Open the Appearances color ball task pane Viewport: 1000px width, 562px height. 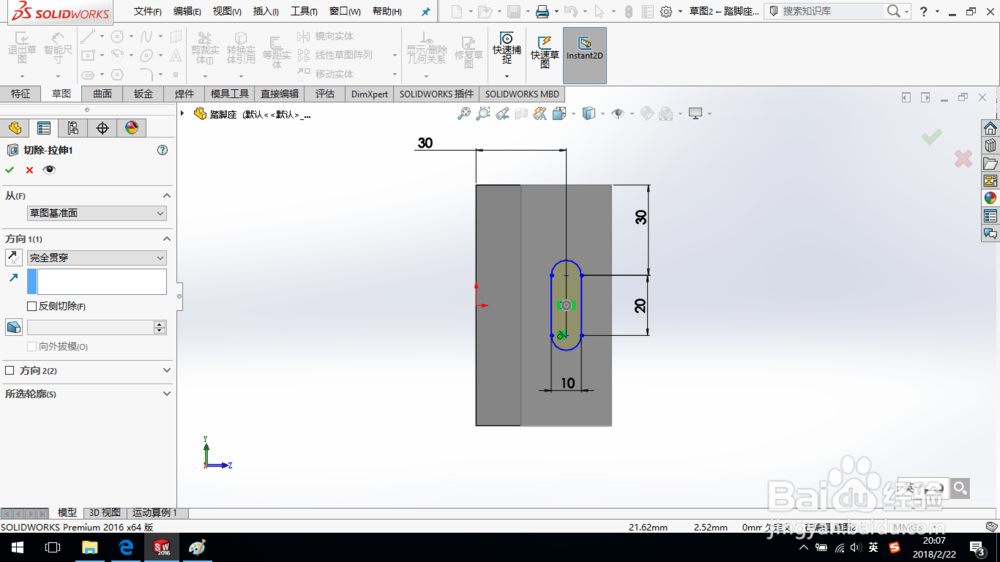pyautogui.click(x=990, y=198)
